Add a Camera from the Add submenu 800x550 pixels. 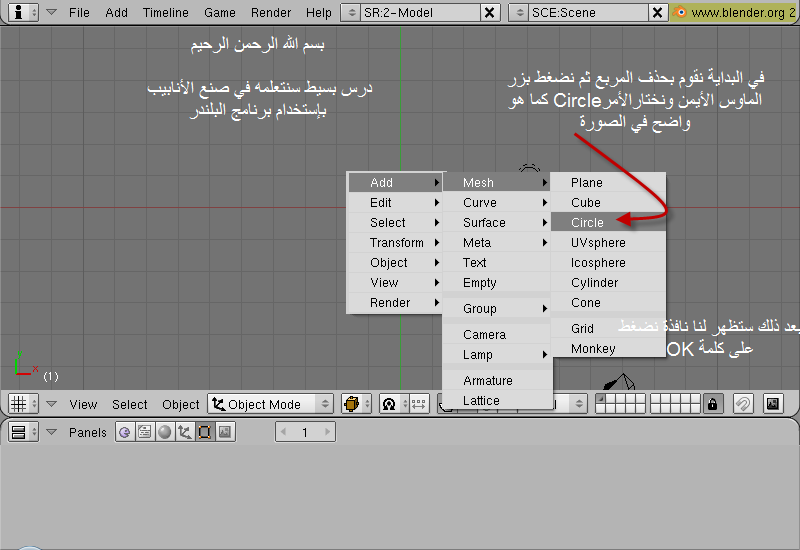[x=497, y=335]
